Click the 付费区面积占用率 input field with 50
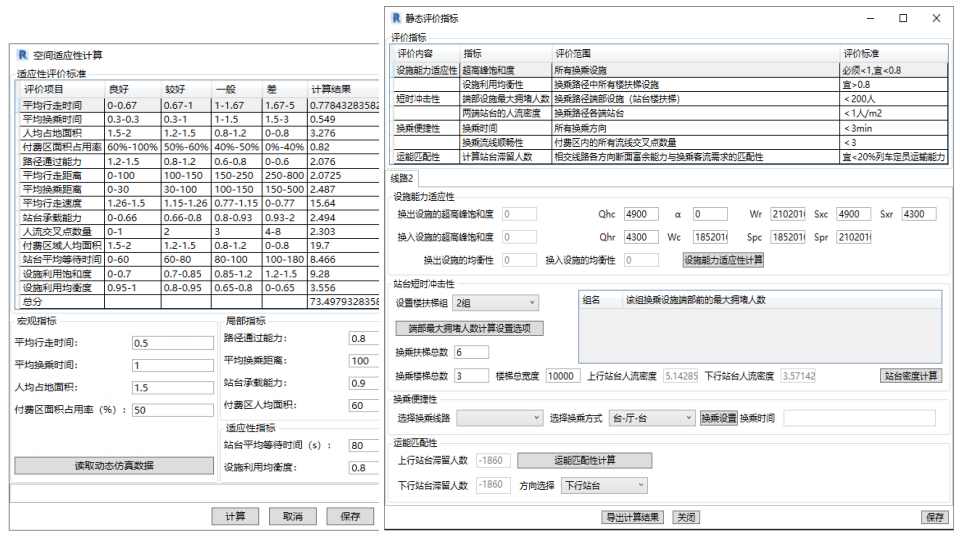 coord(173,410)
